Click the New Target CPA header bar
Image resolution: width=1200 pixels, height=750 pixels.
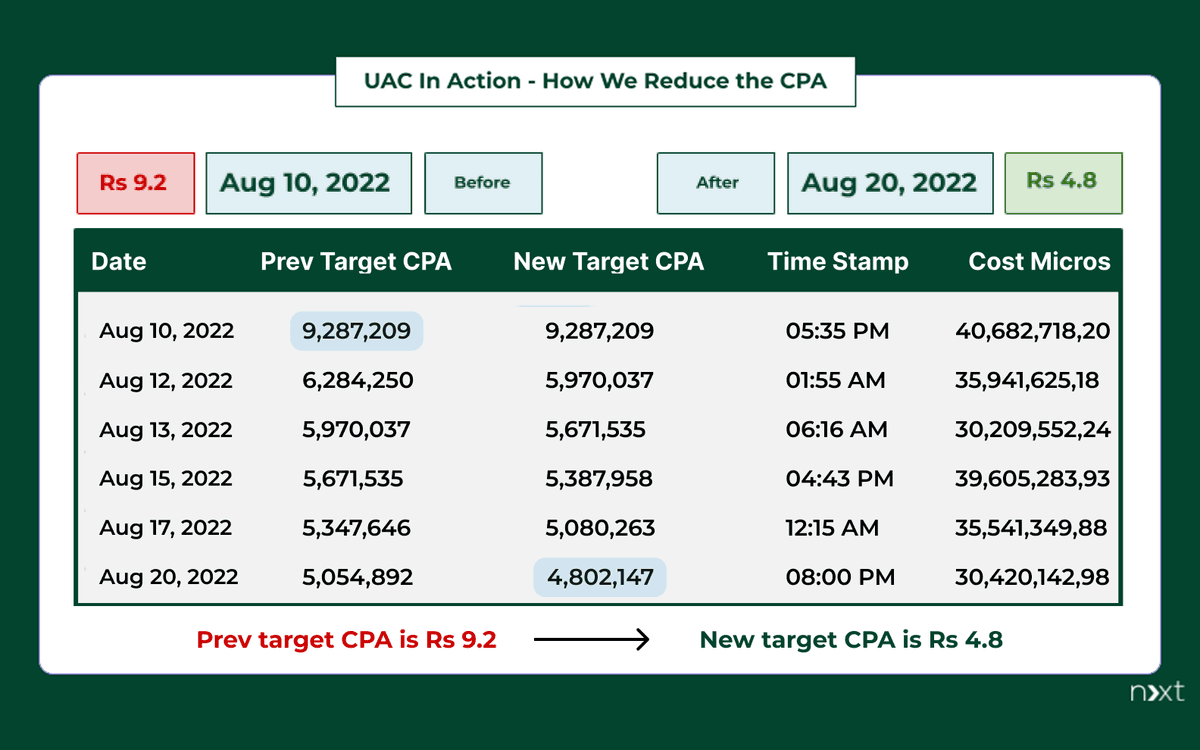pyautogui.click(x=609, y=261)
